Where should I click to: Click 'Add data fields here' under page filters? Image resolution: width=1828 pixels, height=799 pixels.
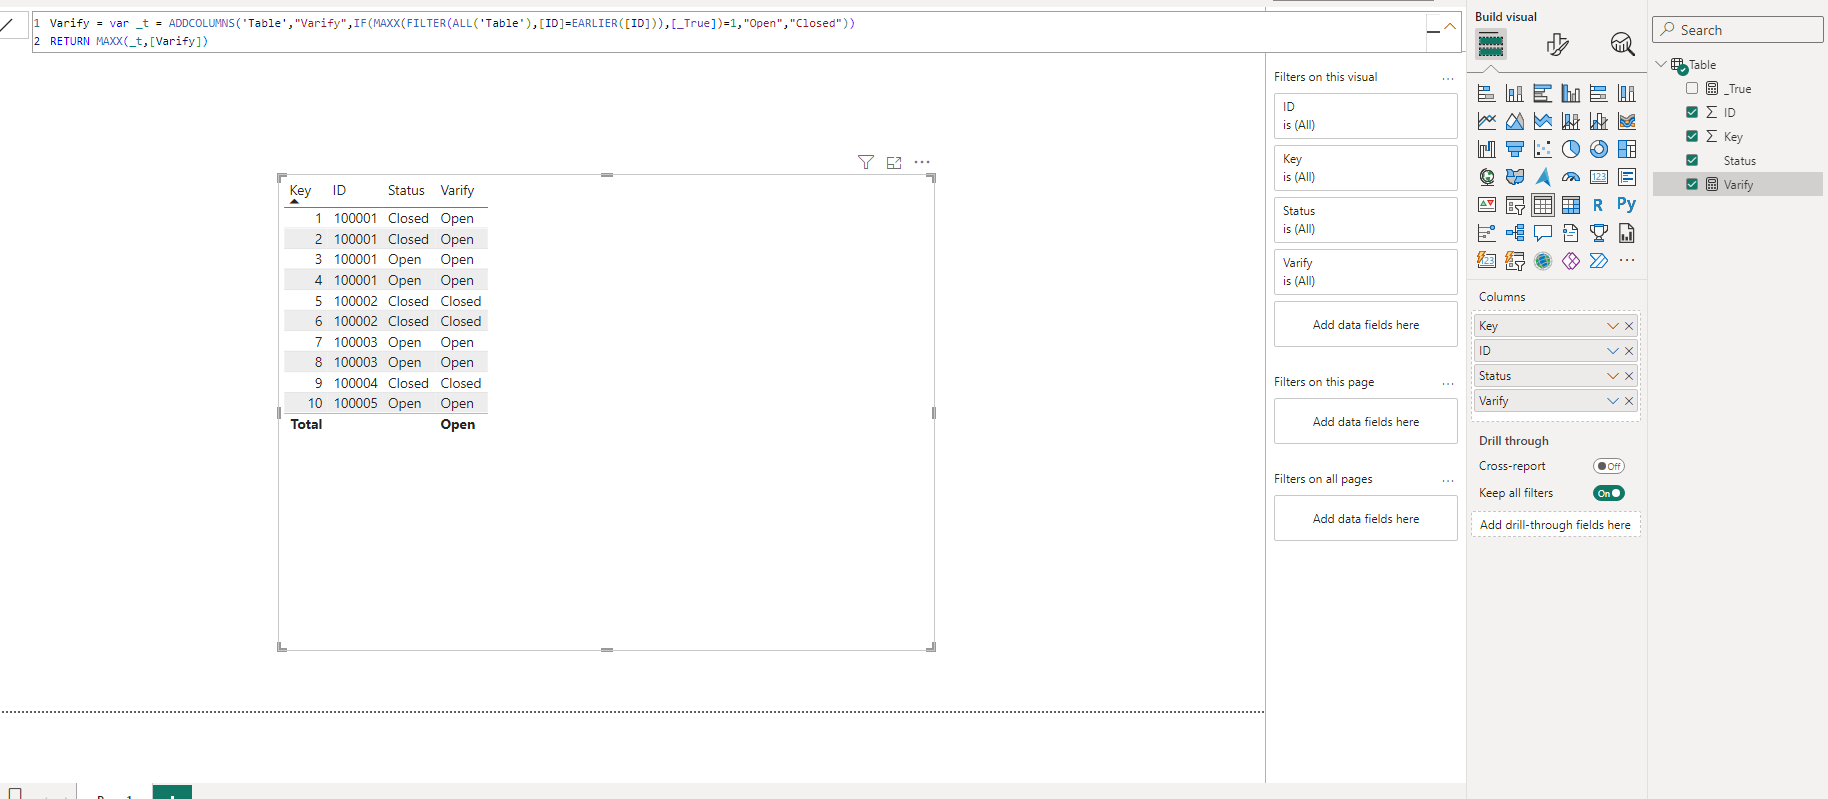(x=1365, y=422)
